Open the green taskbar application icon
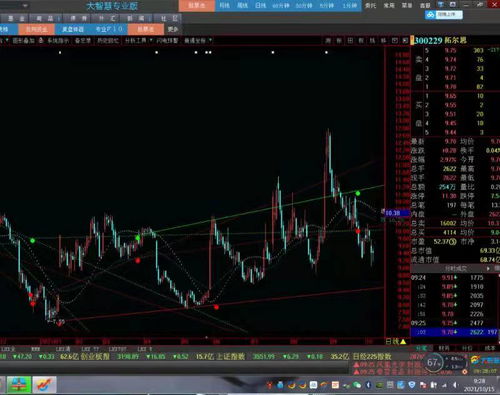500x395 pixels. [x=19, y=385]
